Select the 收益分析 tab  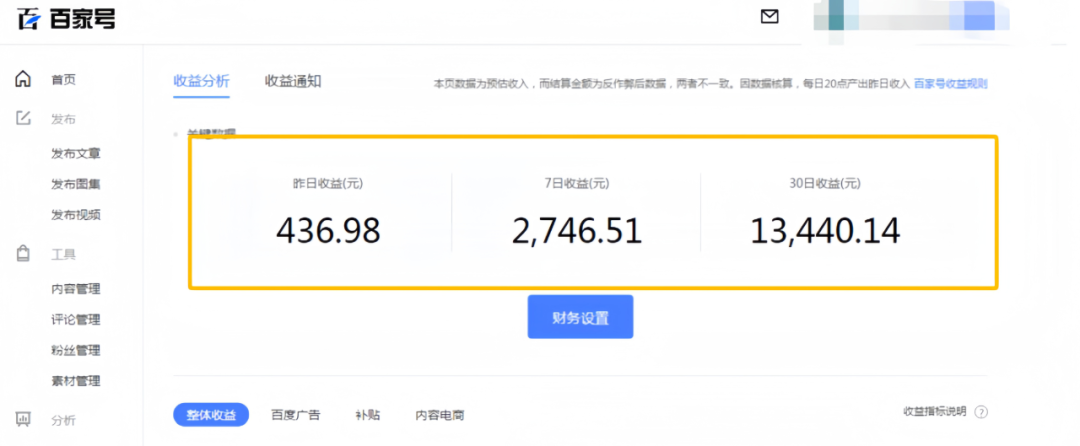pos(201,81)
